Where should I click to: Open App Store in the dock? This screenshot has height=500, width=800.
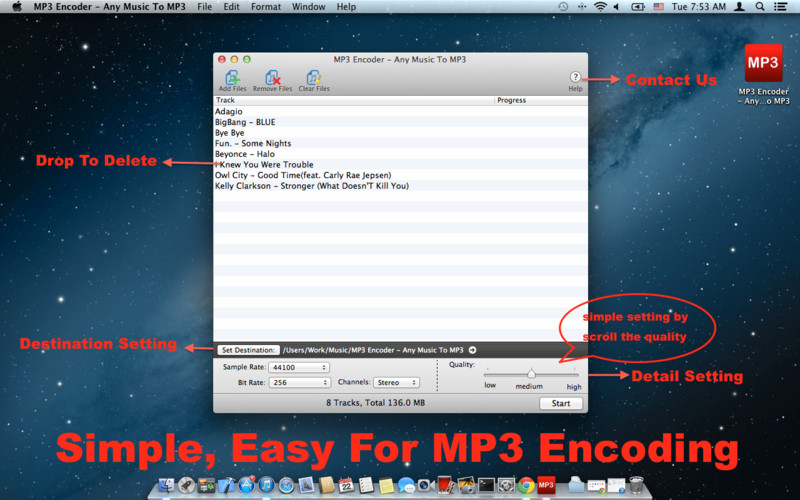tap(246, 485)
